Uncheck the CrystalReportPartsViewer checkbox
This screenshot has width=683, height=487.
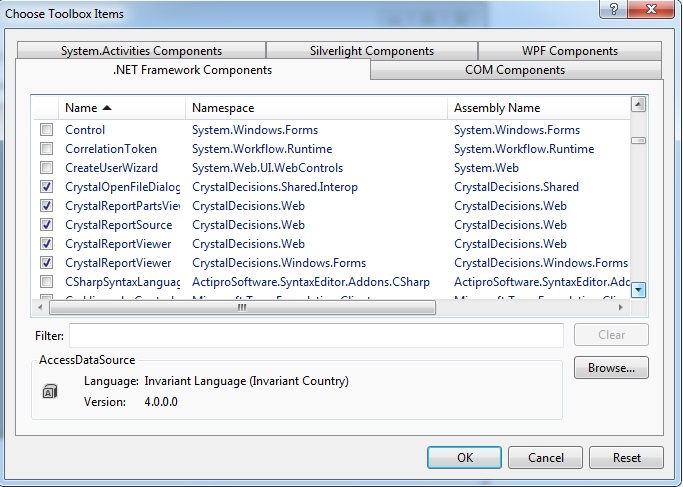pyautogui.click(x=47, y=206)
